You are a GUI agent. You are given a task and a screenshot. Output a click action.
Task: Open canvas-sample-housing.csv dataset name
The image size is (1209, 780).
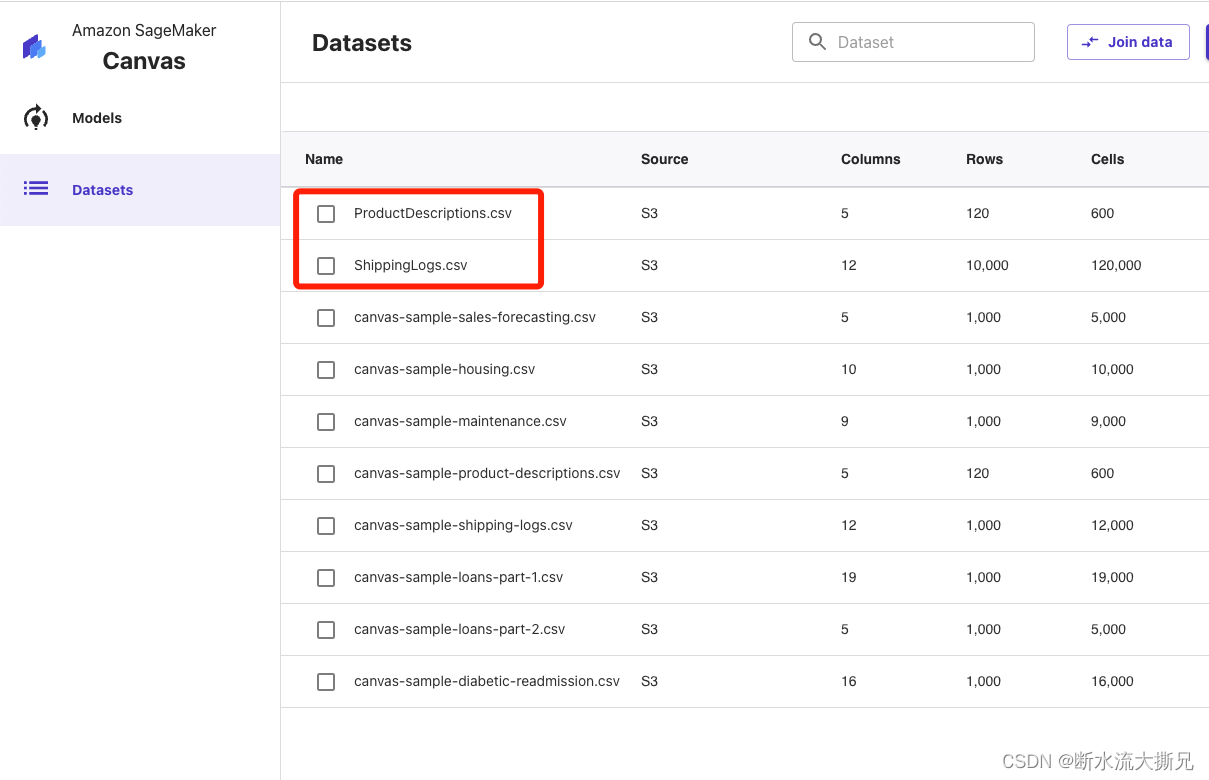tap(444, 369)
